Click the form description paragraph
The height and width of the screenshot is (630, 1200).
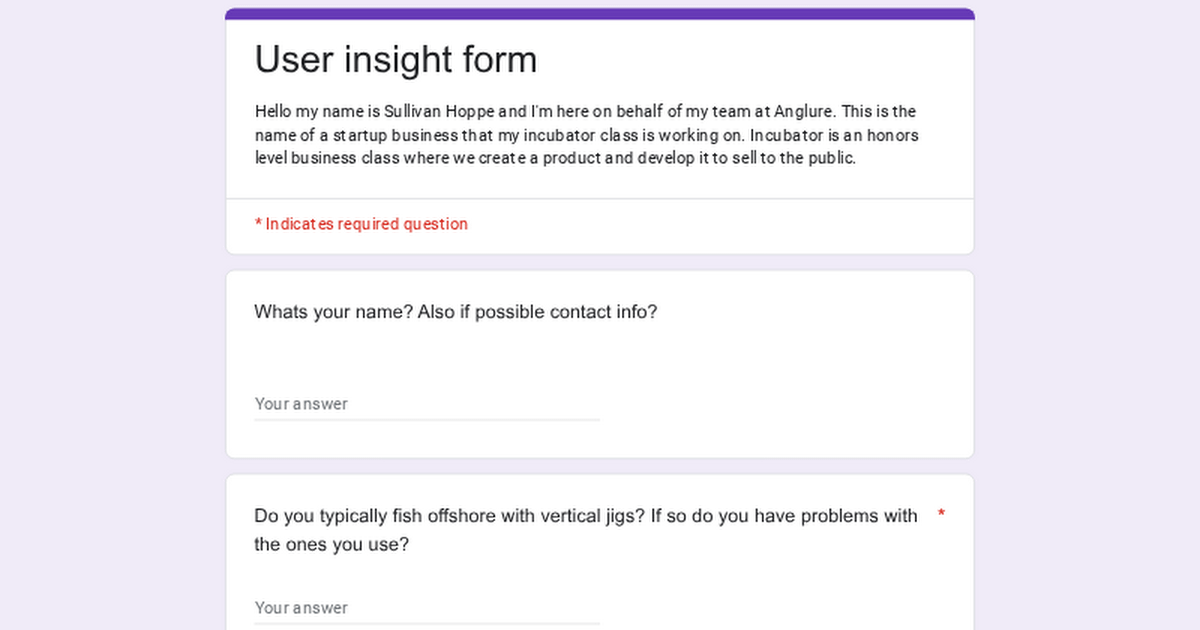coord(586,135)
